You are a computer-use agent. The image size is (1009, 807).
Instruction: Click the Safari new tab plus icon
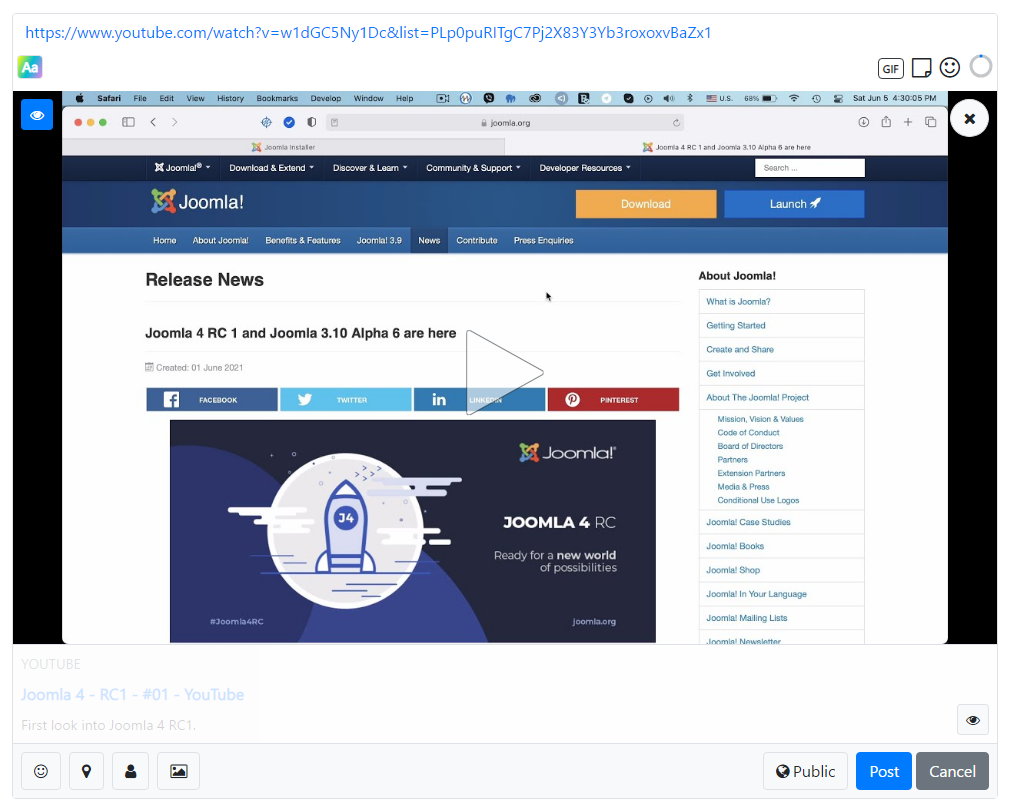(907, 122)
